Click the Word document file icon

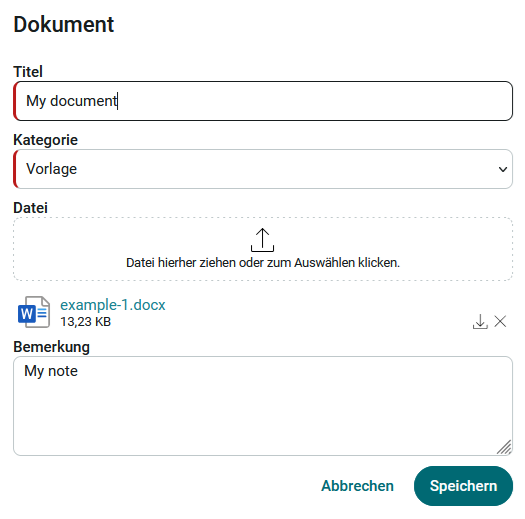[x=34, y=312]
